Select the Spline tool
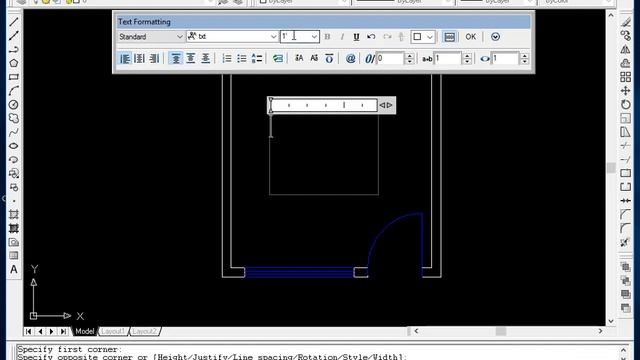The height and width of the screenshot is (360, 640). click(13, 132)
